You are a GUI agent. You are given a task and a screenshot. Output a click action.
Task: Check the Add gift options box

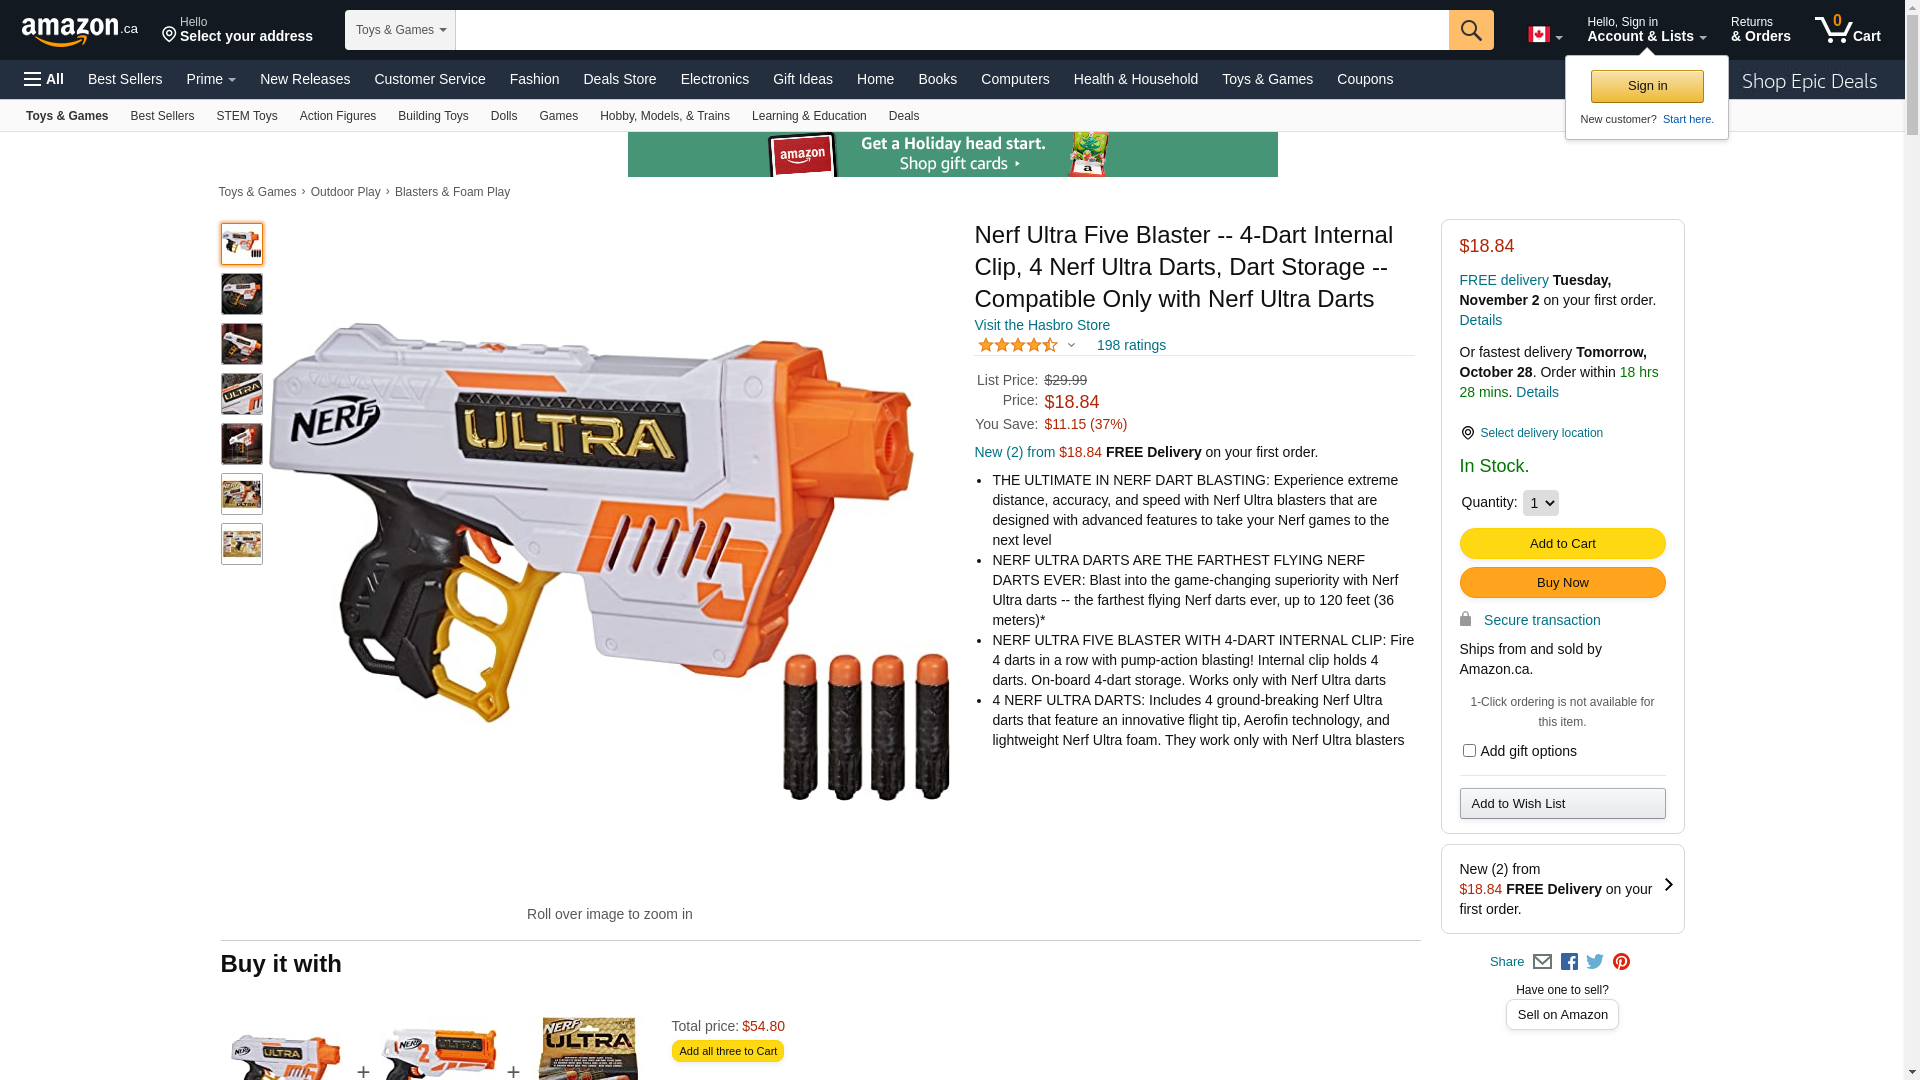[1469, 750]
